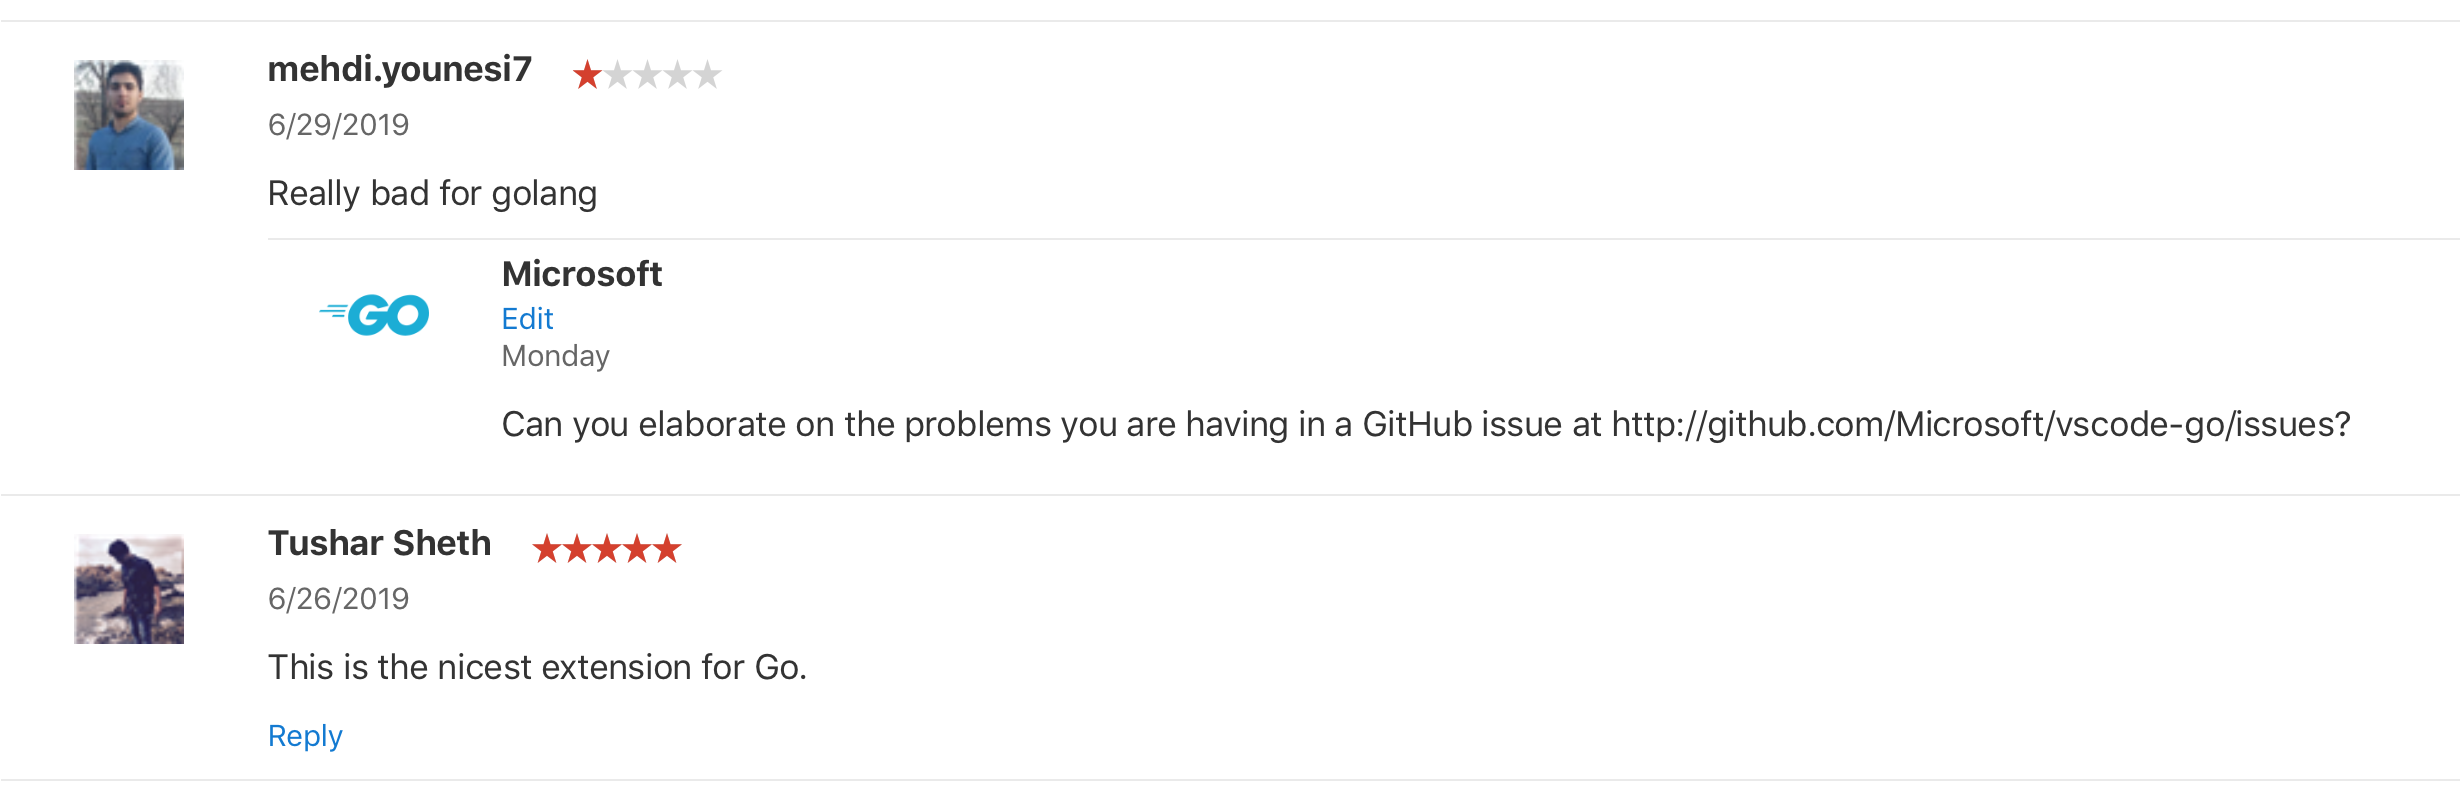Click the date 6/26/2019
Image resolution: width=2460 pixels, height=800 pixels.
337,599
